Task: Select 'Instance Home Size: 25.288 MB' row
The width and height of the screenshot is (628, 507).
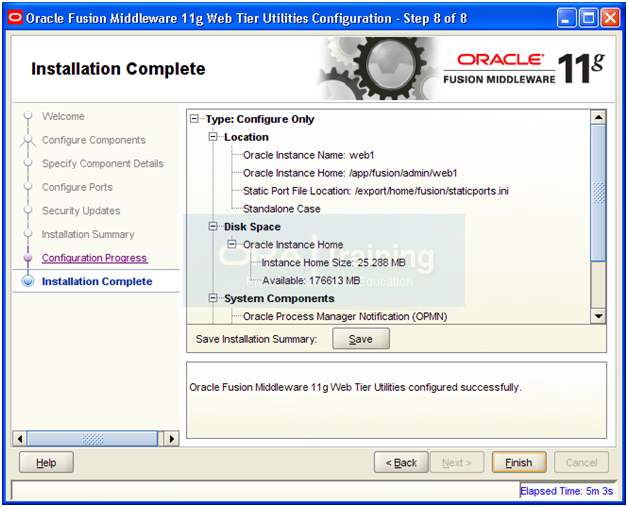Action: 333,263
